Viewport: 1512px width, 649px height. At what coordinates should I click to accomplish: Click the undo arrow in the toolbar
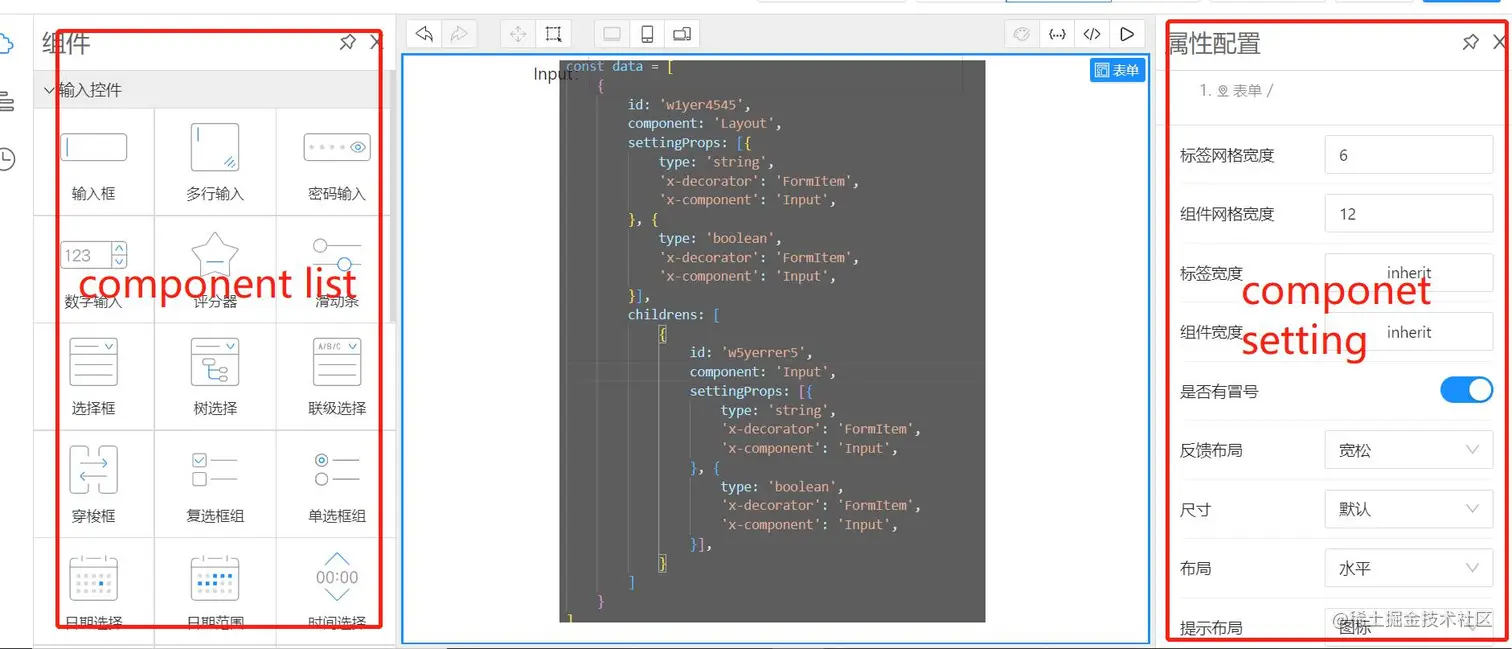[424, 34]
